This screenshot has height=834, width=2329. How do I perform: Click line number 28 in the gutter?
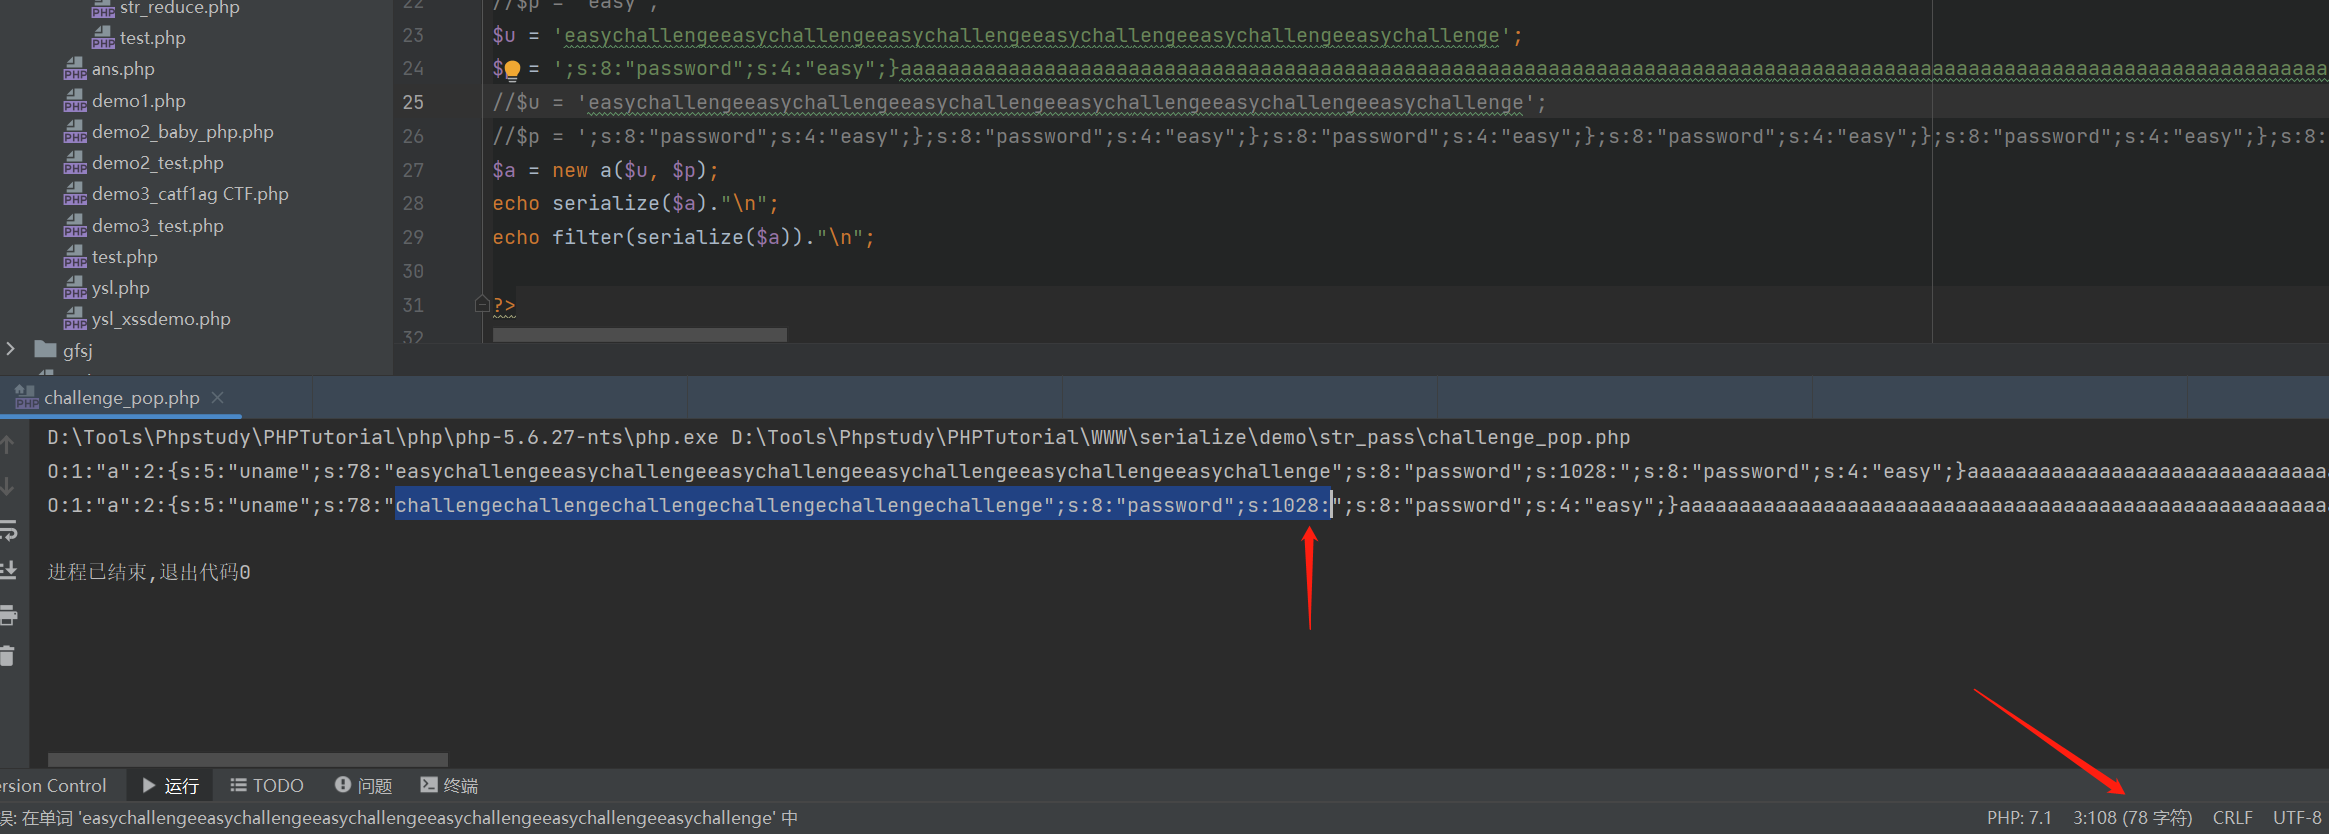(x=413, y=204)
